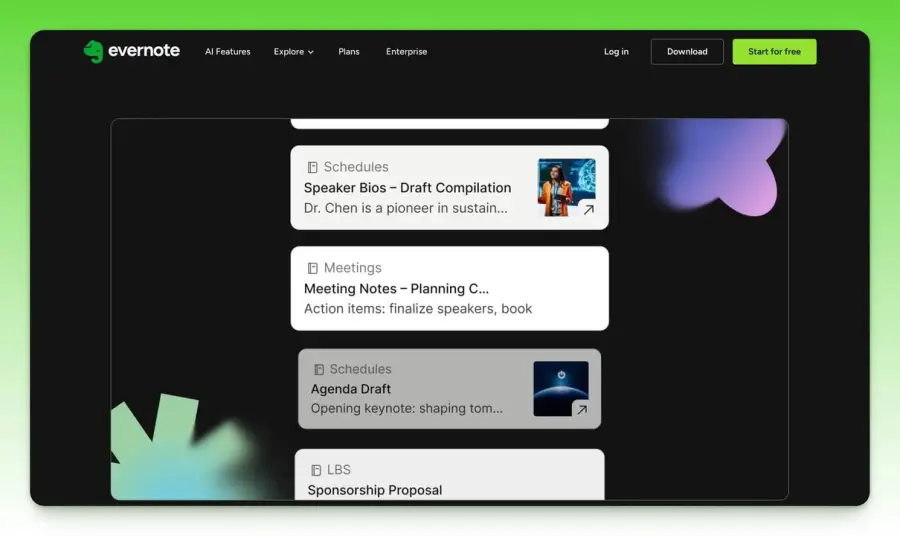The image size is (900, 536).
Task: Click the Download button
Action: (x=687, y=52)
